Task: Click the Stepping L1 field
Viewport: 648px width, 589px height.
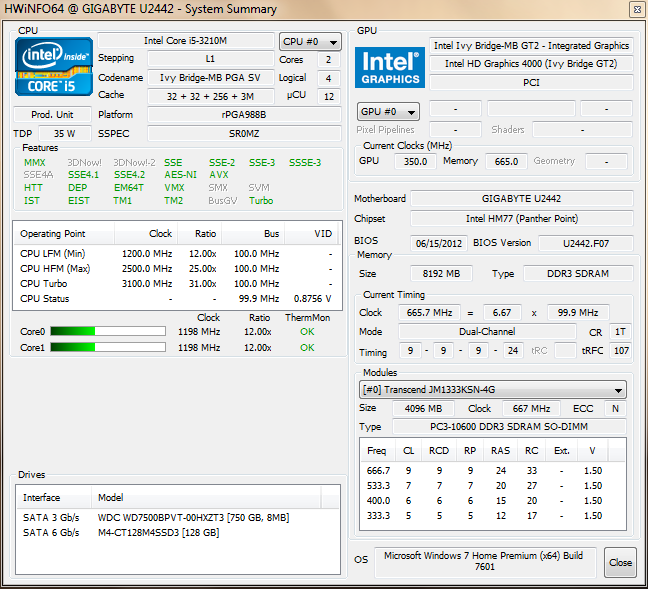Action: click(x=210, y=59)
